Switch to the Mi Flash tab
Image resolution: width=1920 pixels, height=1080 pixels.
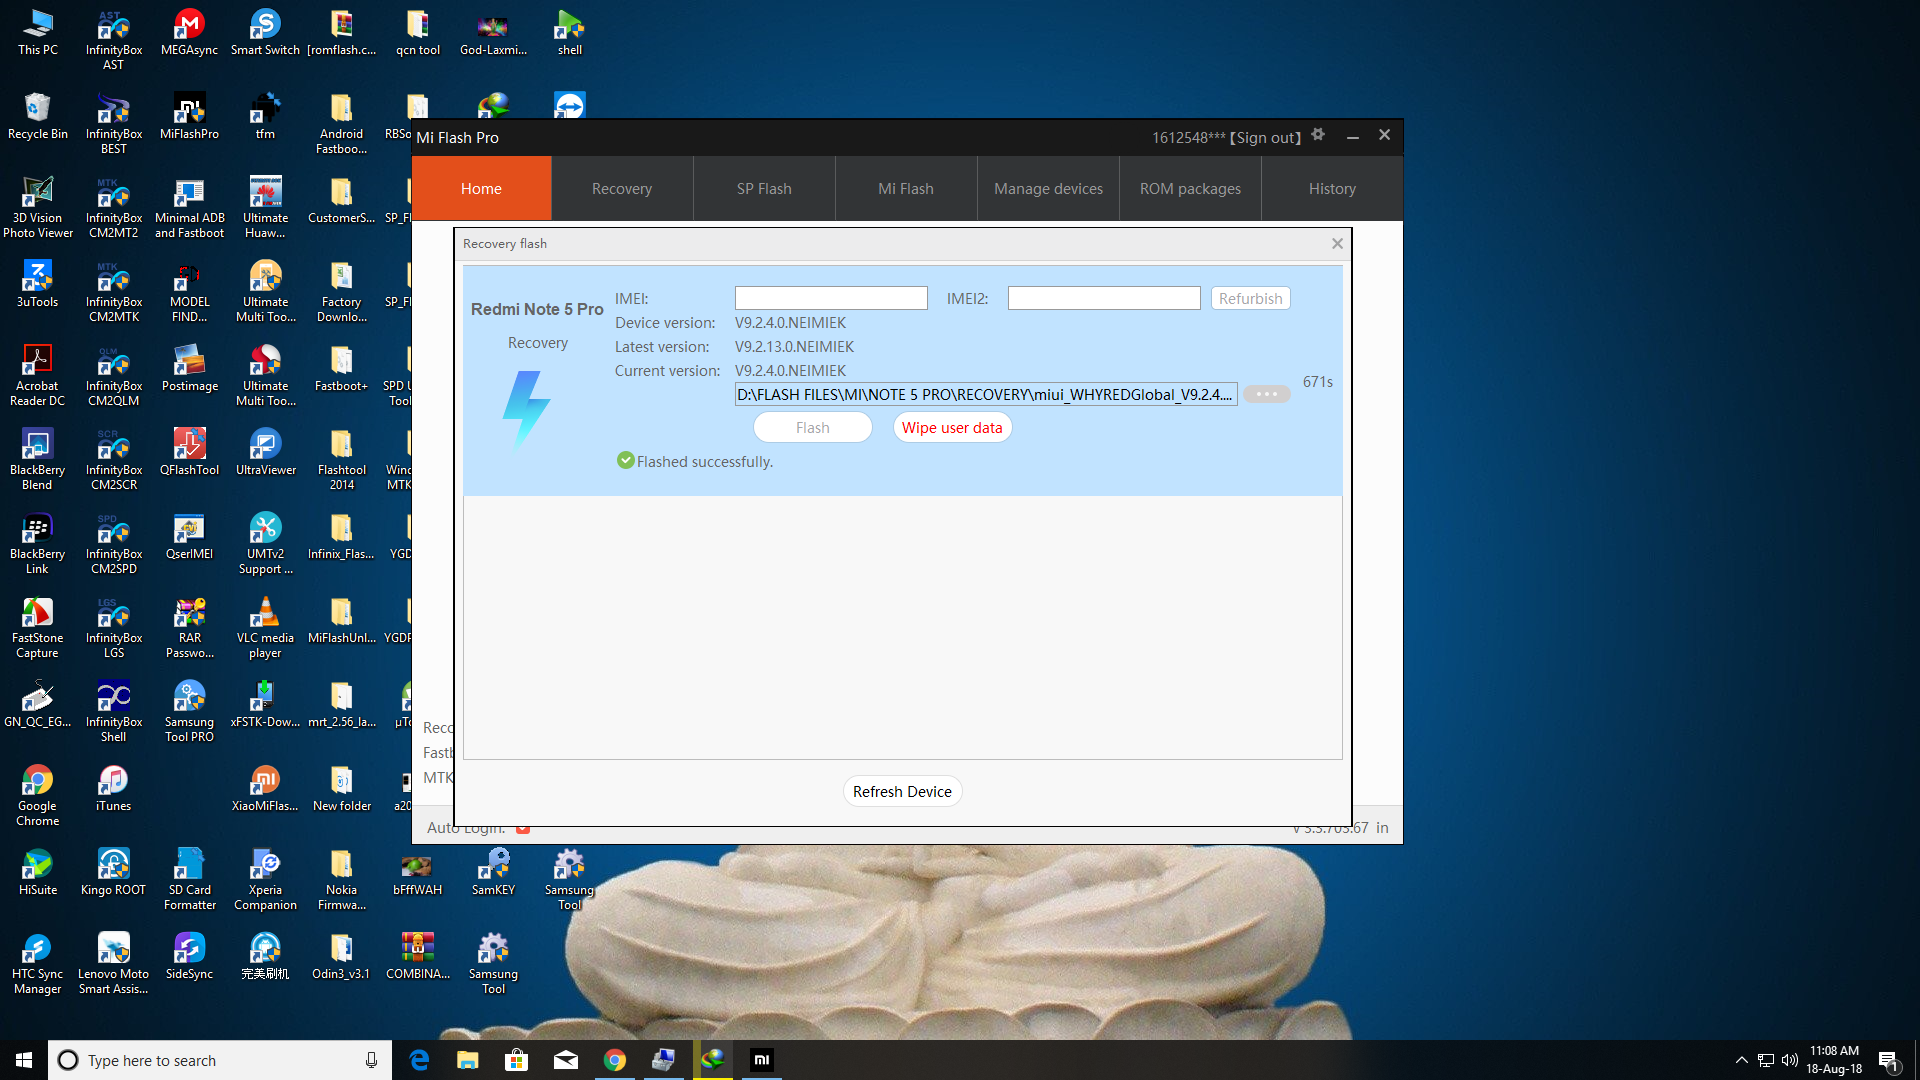click(x=906, y=188)
